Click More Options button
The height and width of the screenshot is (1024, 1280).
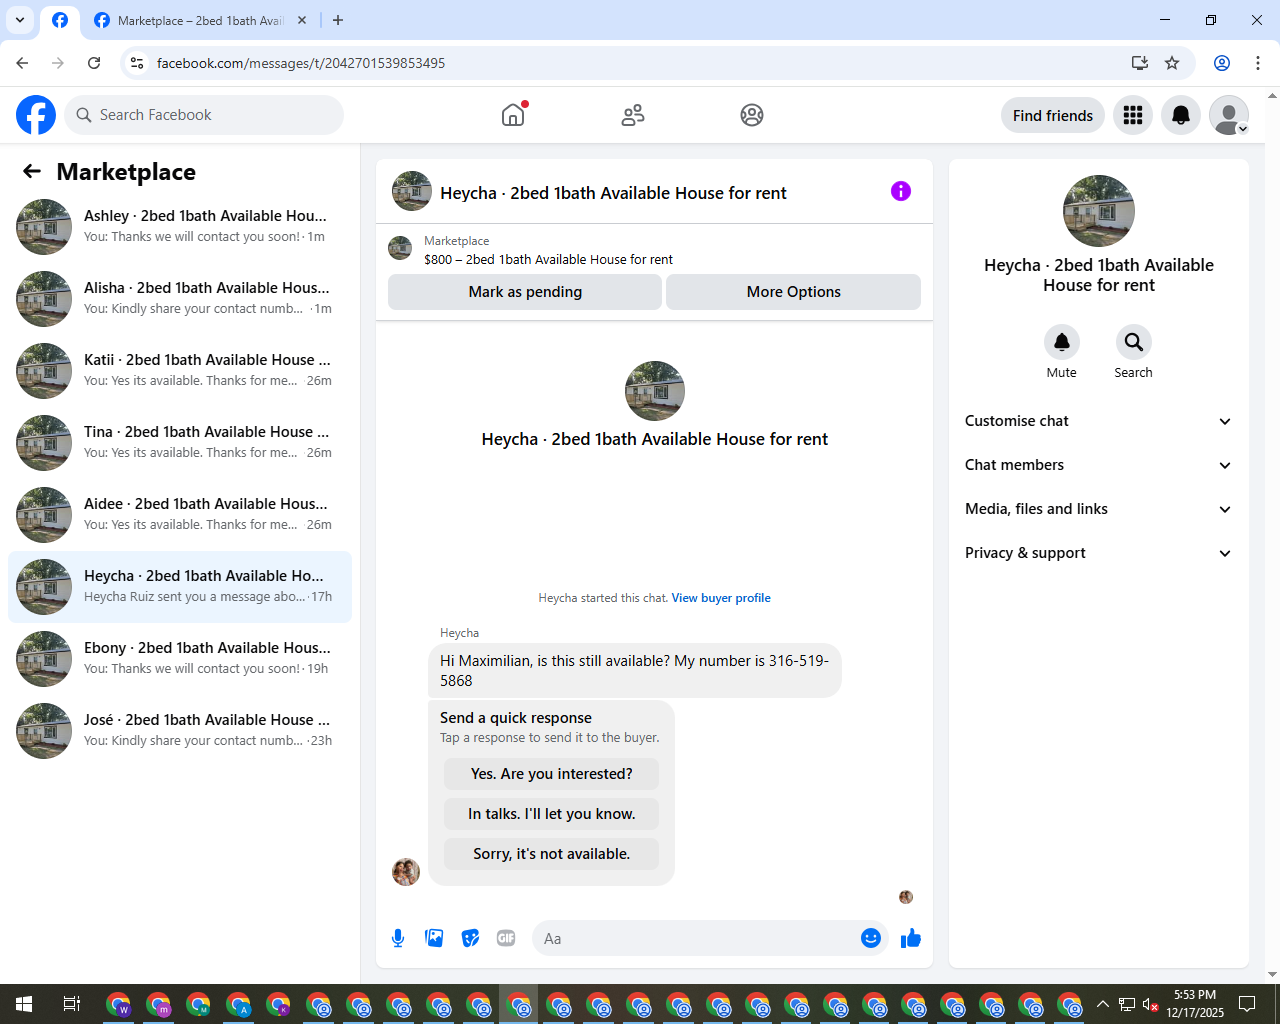tap(793, 292)
